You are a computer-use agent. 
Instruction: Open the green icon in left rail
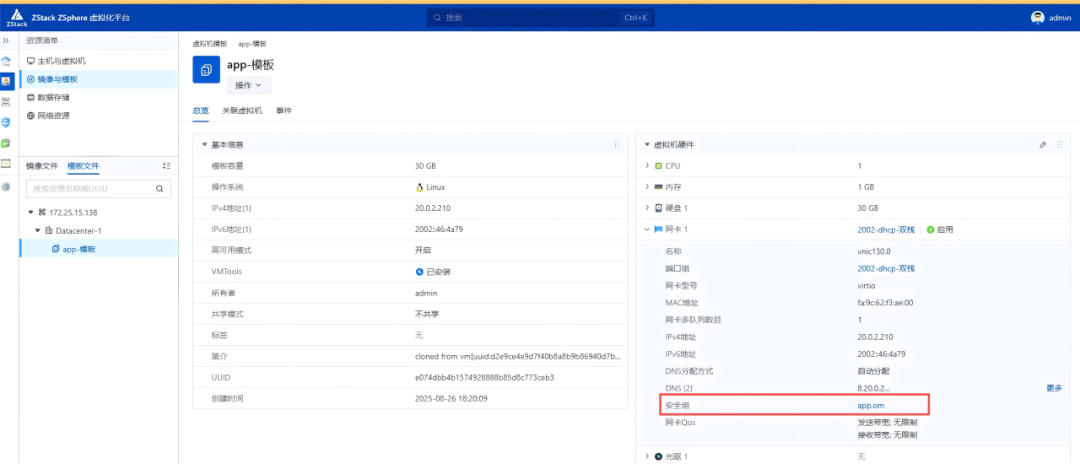[6, 143]
